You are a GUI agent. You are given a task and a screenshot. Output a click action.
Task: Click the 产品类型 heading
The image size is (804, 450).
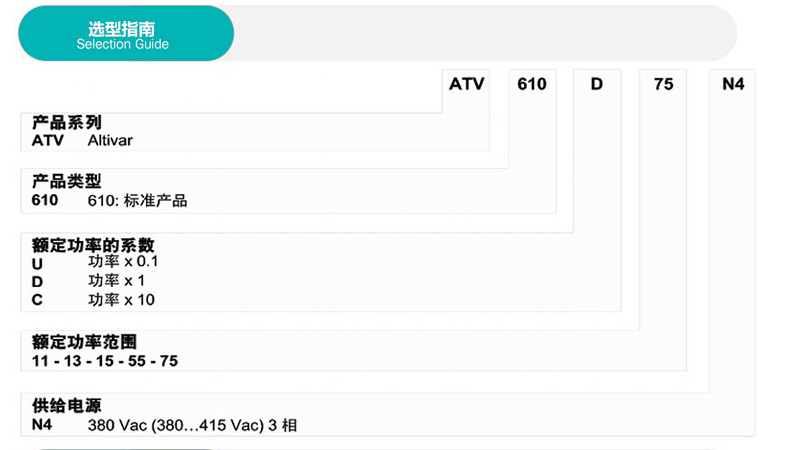[67, 181]
